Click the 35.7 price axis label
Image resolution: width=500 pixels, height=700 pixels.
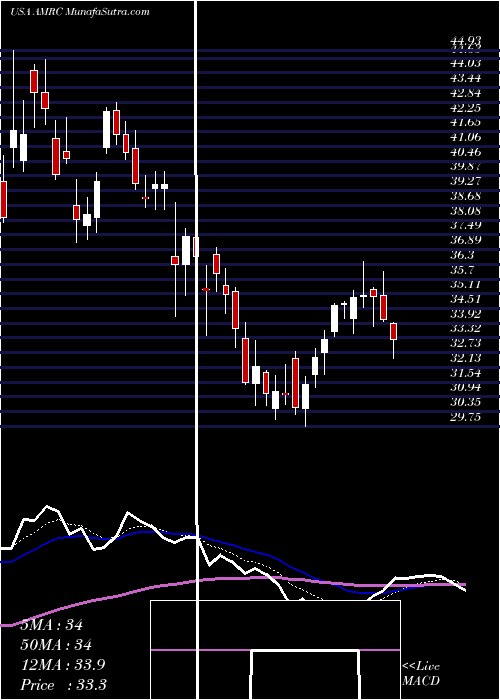tap(462, 270)
